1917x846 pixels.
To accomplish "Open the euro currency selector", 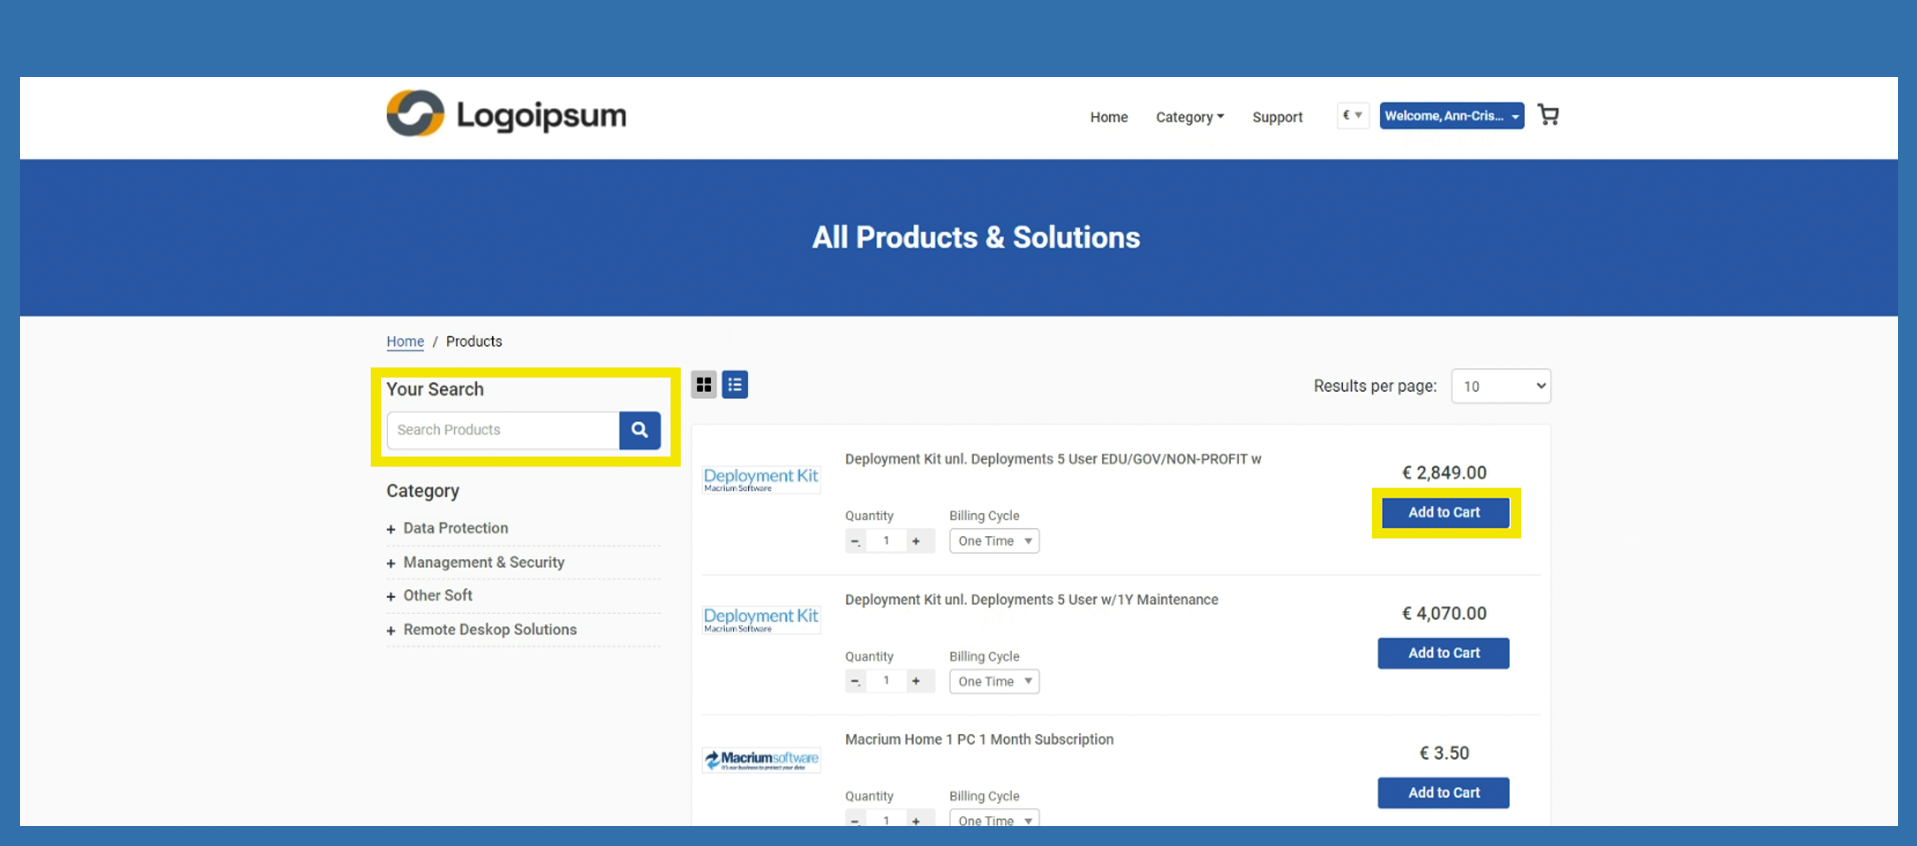I will point(1352,115).
